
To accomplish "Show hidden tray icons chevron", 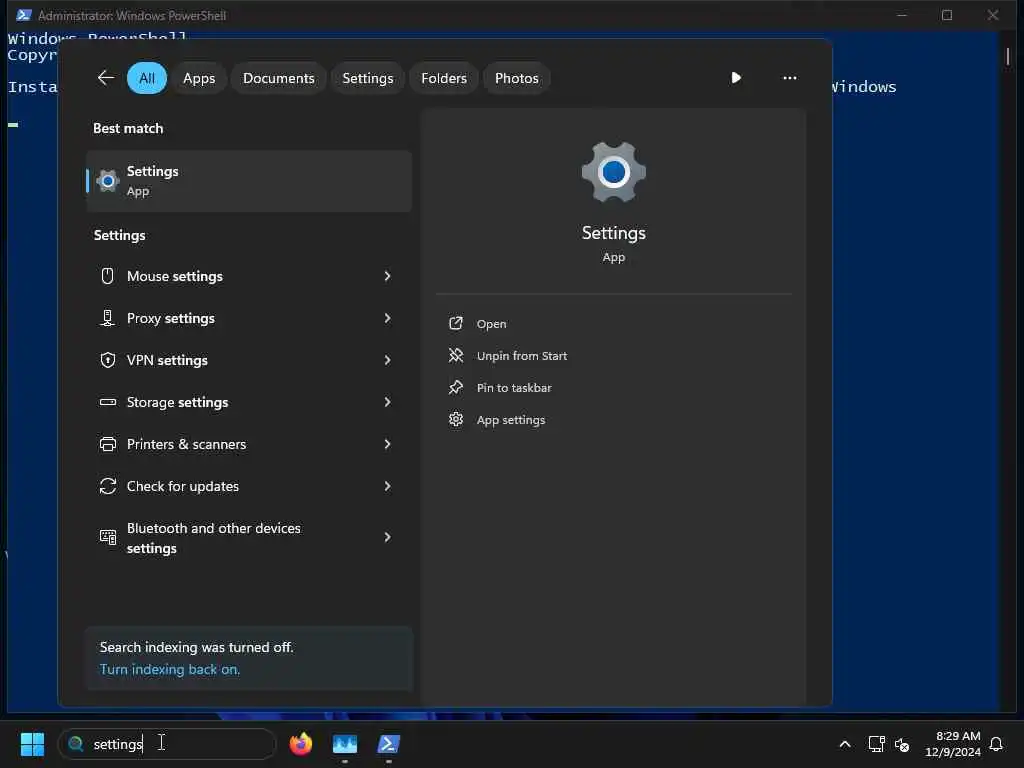I will 844,744.
